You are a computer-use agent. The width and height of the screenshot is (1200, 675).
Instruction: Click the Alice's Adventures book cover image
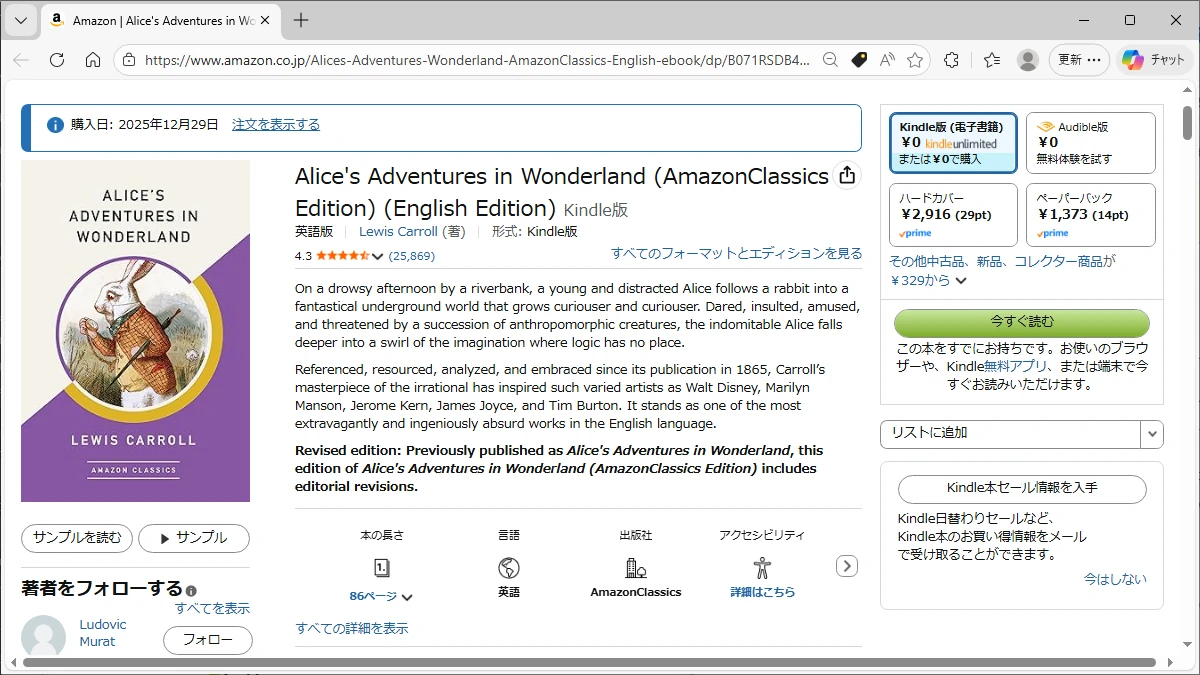[135, 330]
